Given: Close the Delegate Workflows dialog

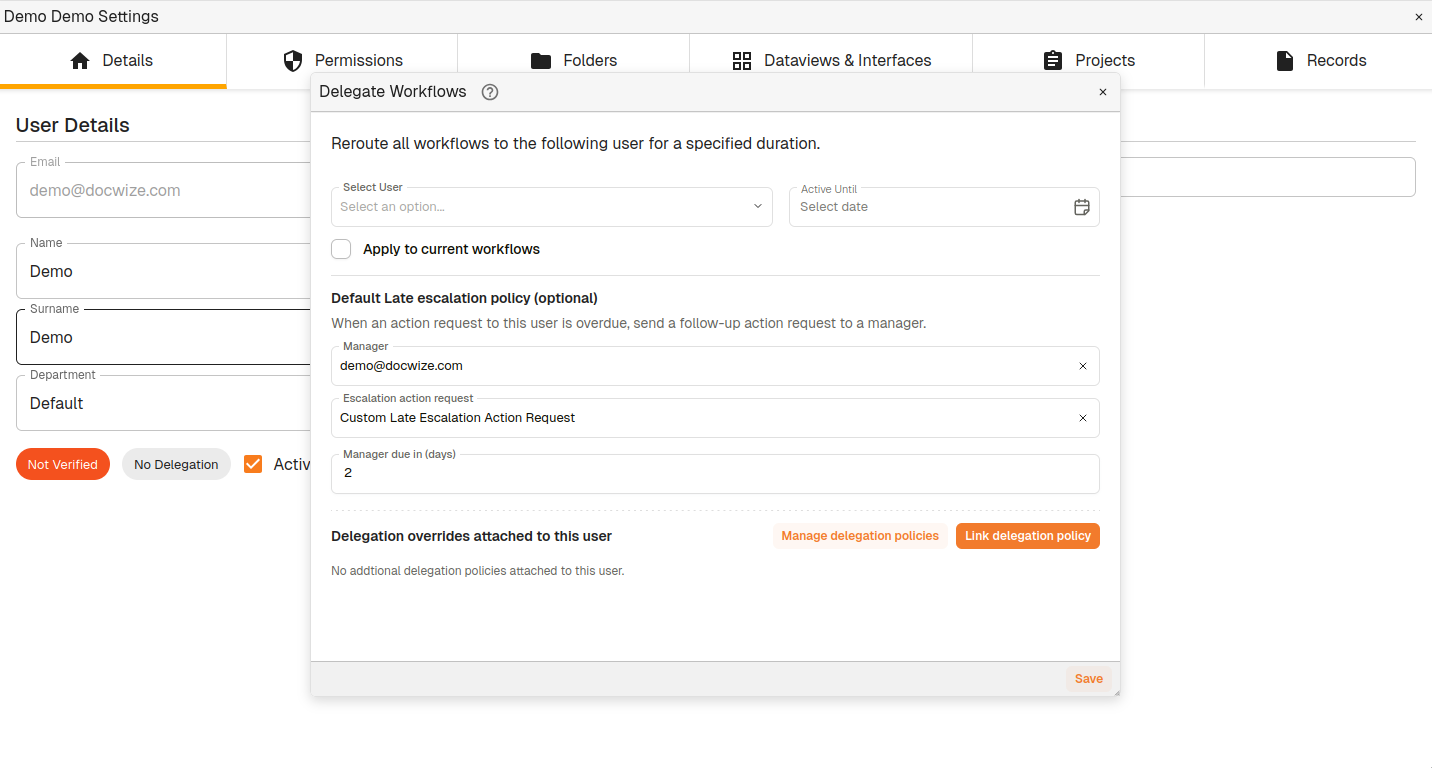Looking at the screenshot, I should pos(1103,92).
